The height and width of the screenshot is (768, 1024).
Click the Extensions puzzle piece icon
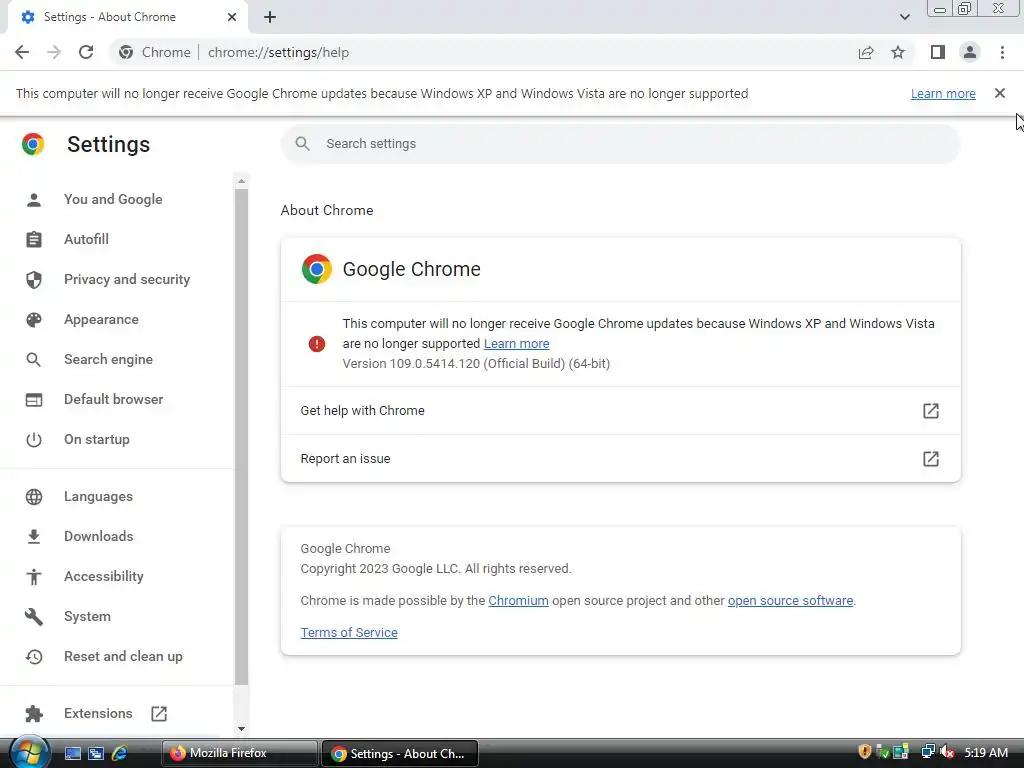pos(34,713)
